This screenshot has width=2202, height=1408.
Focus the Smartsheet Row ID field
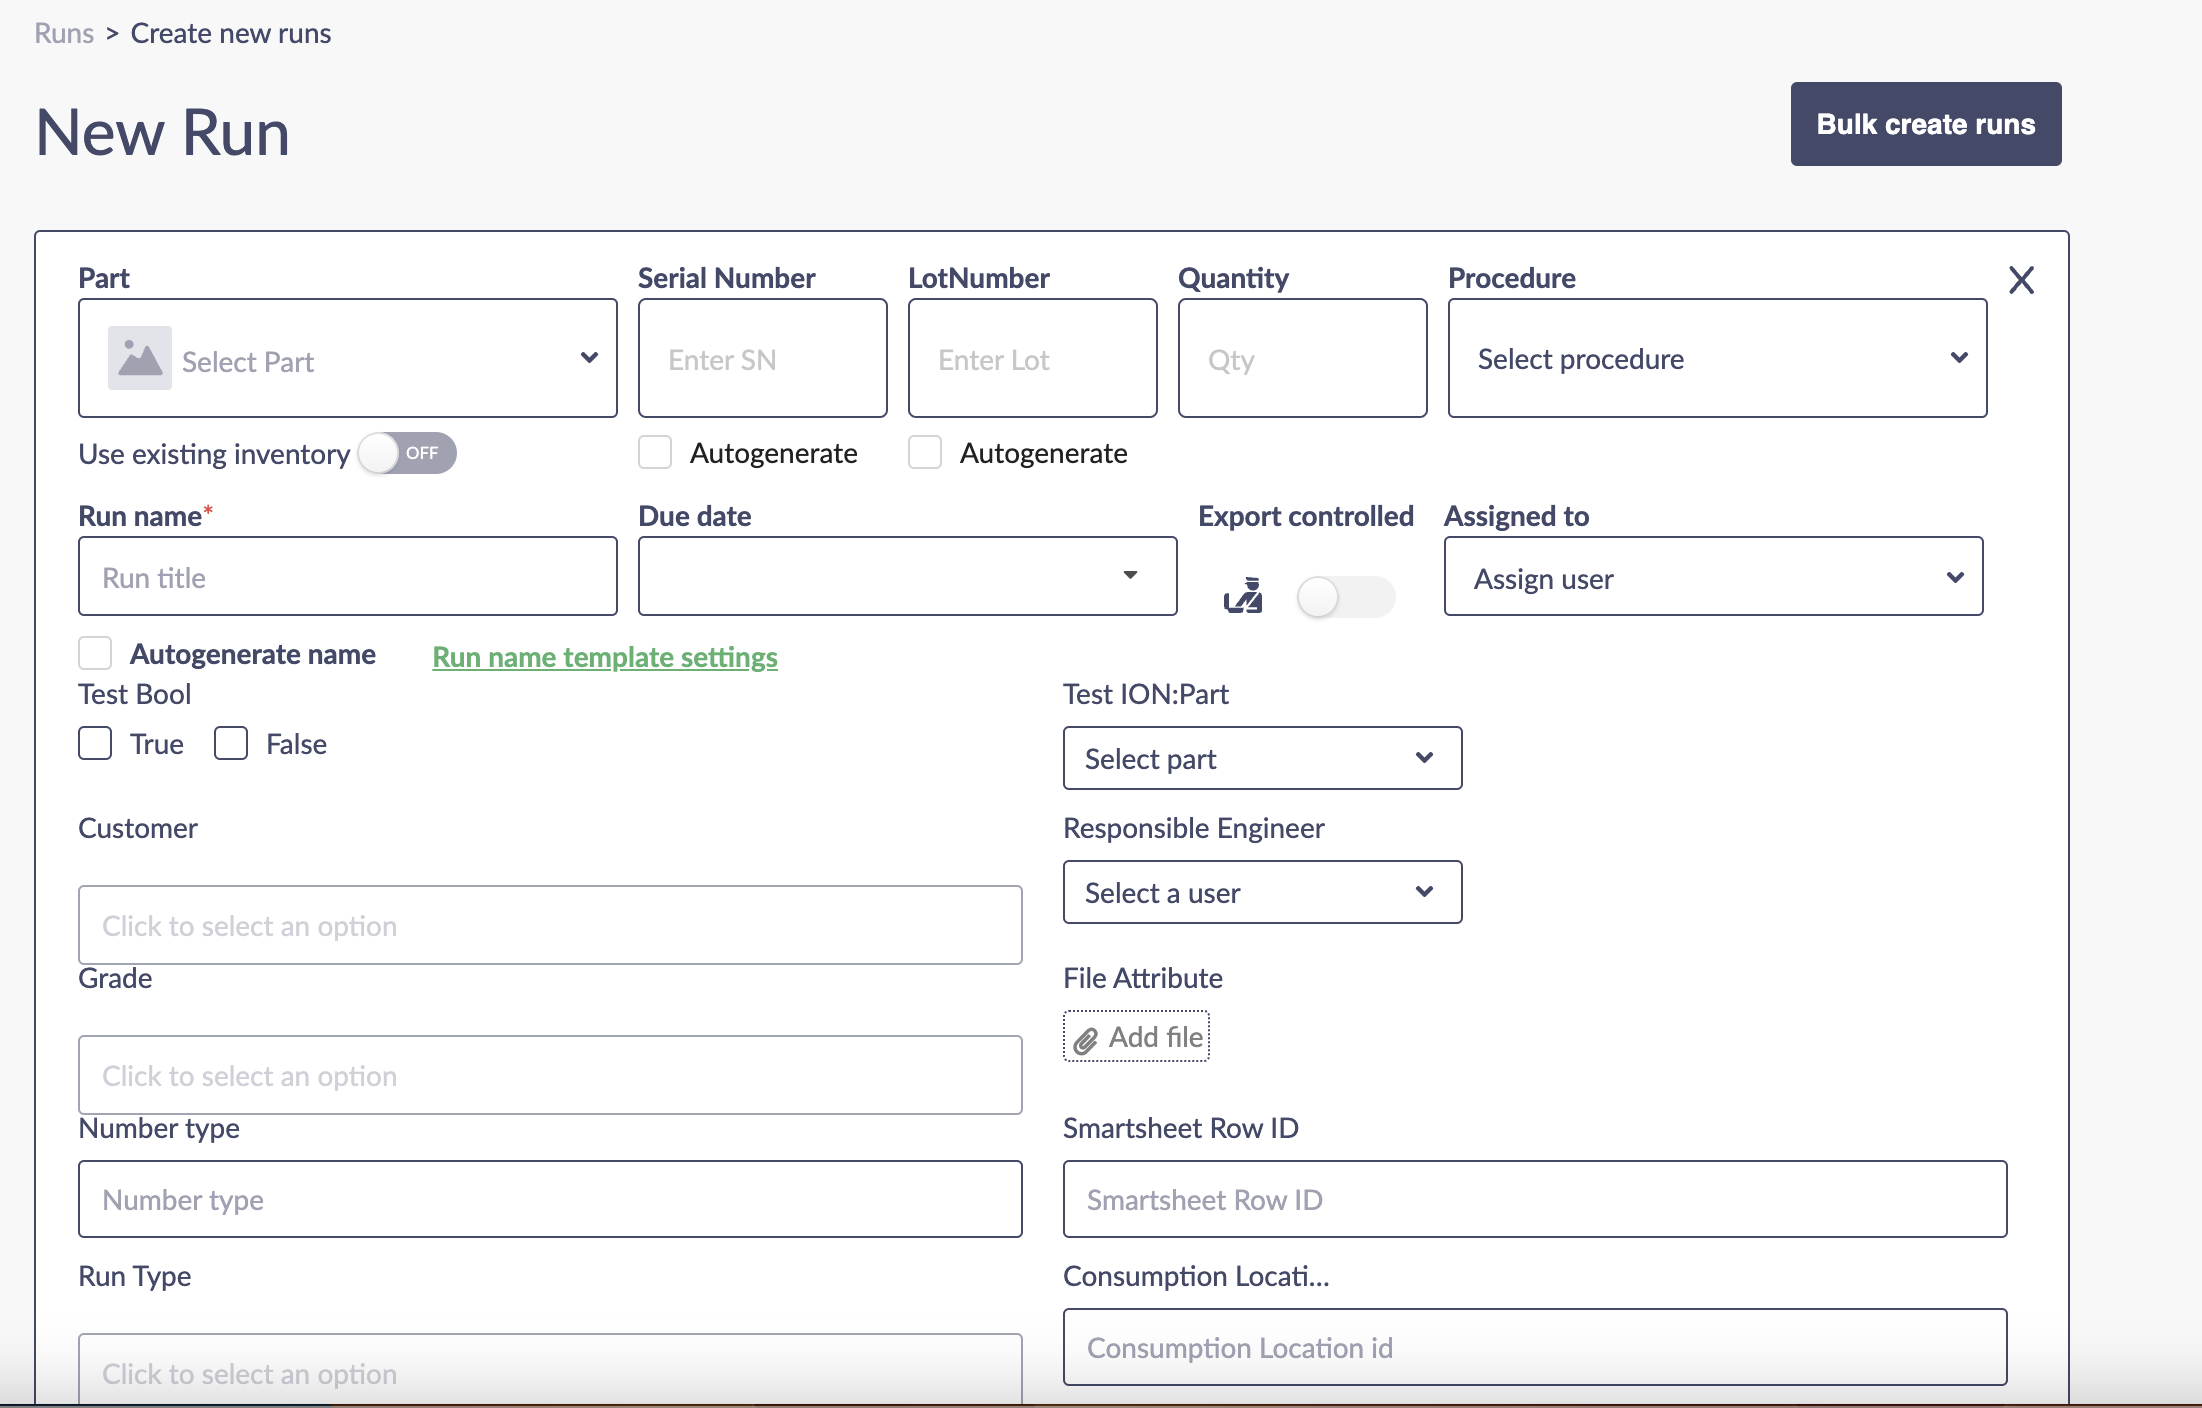click(1533, 1199)
